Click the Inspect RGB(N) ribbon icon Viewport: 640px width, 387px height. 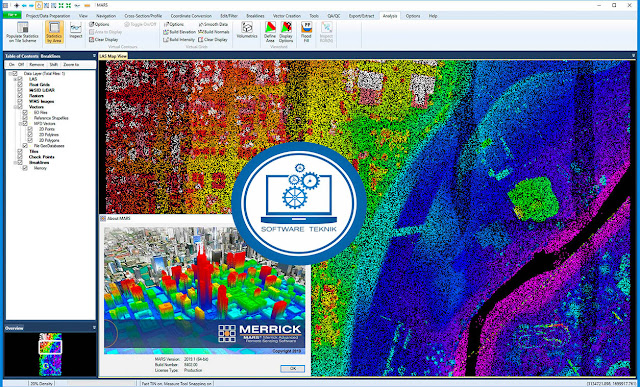(x=327, y=32)
